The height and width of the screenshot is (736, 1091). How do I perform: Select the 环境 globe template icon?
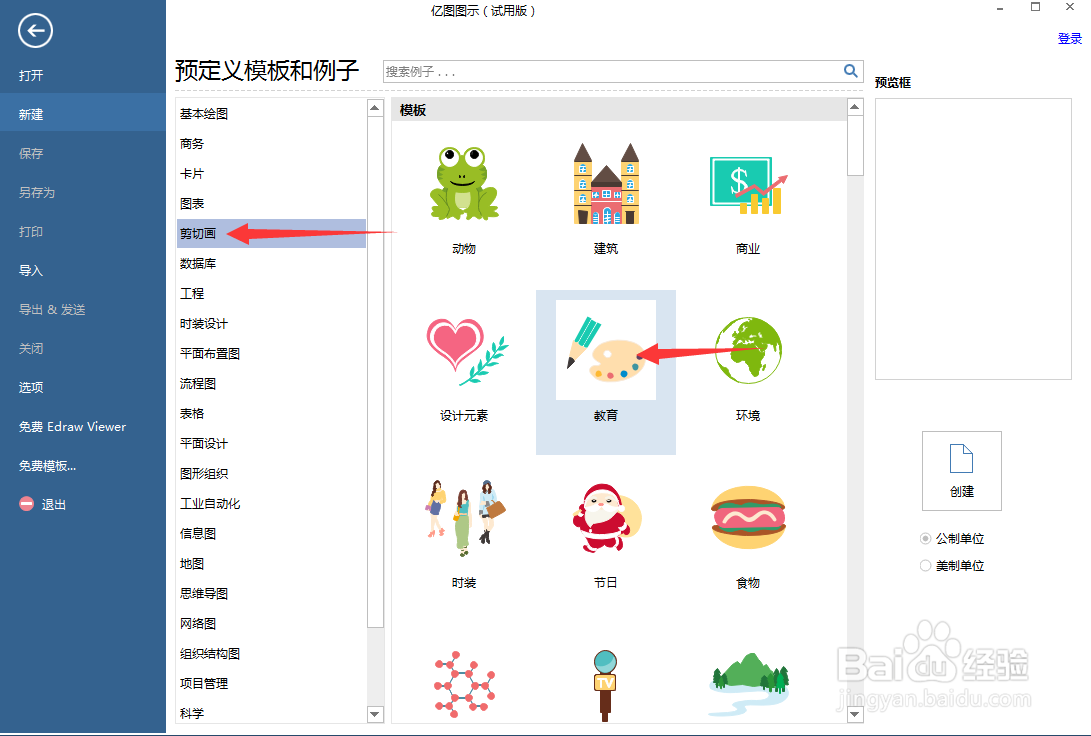[748, 350]
